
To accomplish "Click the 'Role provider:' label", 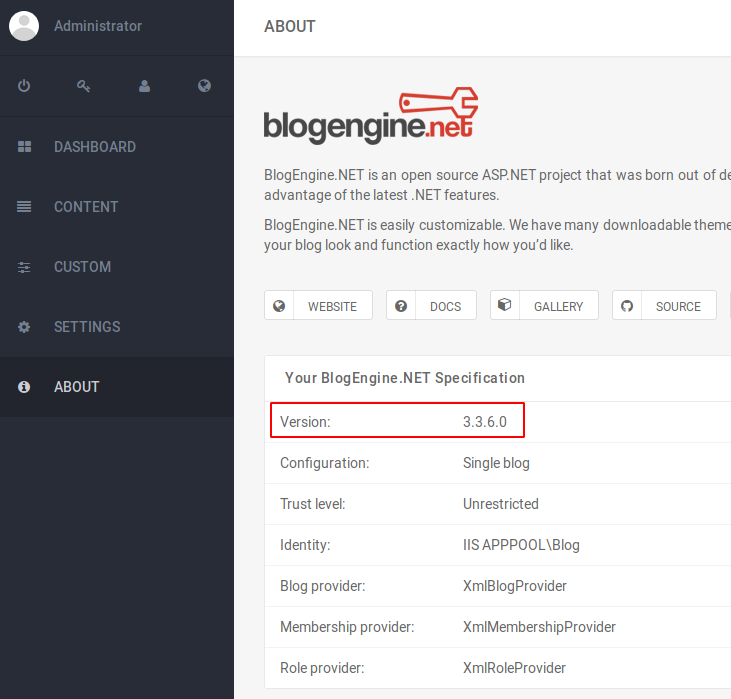I will 322,668.
